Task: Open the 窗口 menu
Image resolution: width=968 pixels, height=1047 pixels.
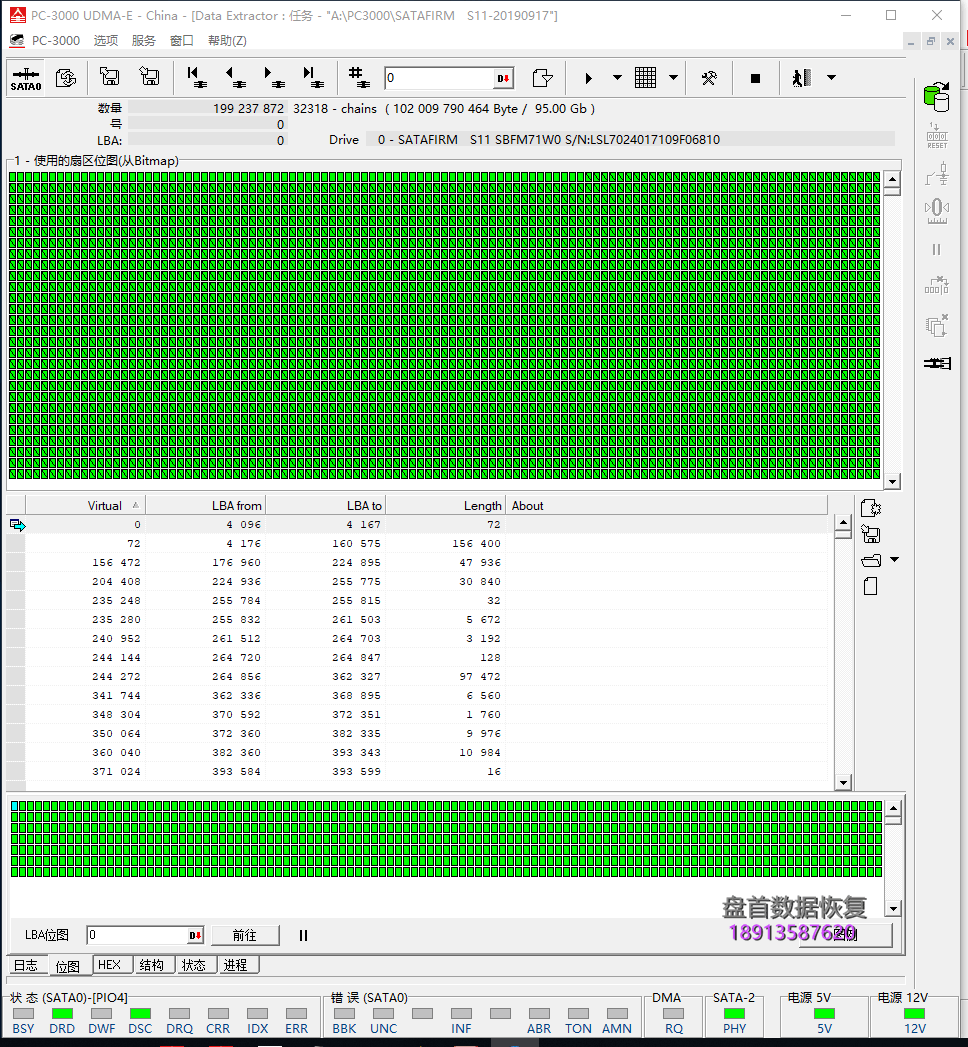Action: [x=182, y=41]
